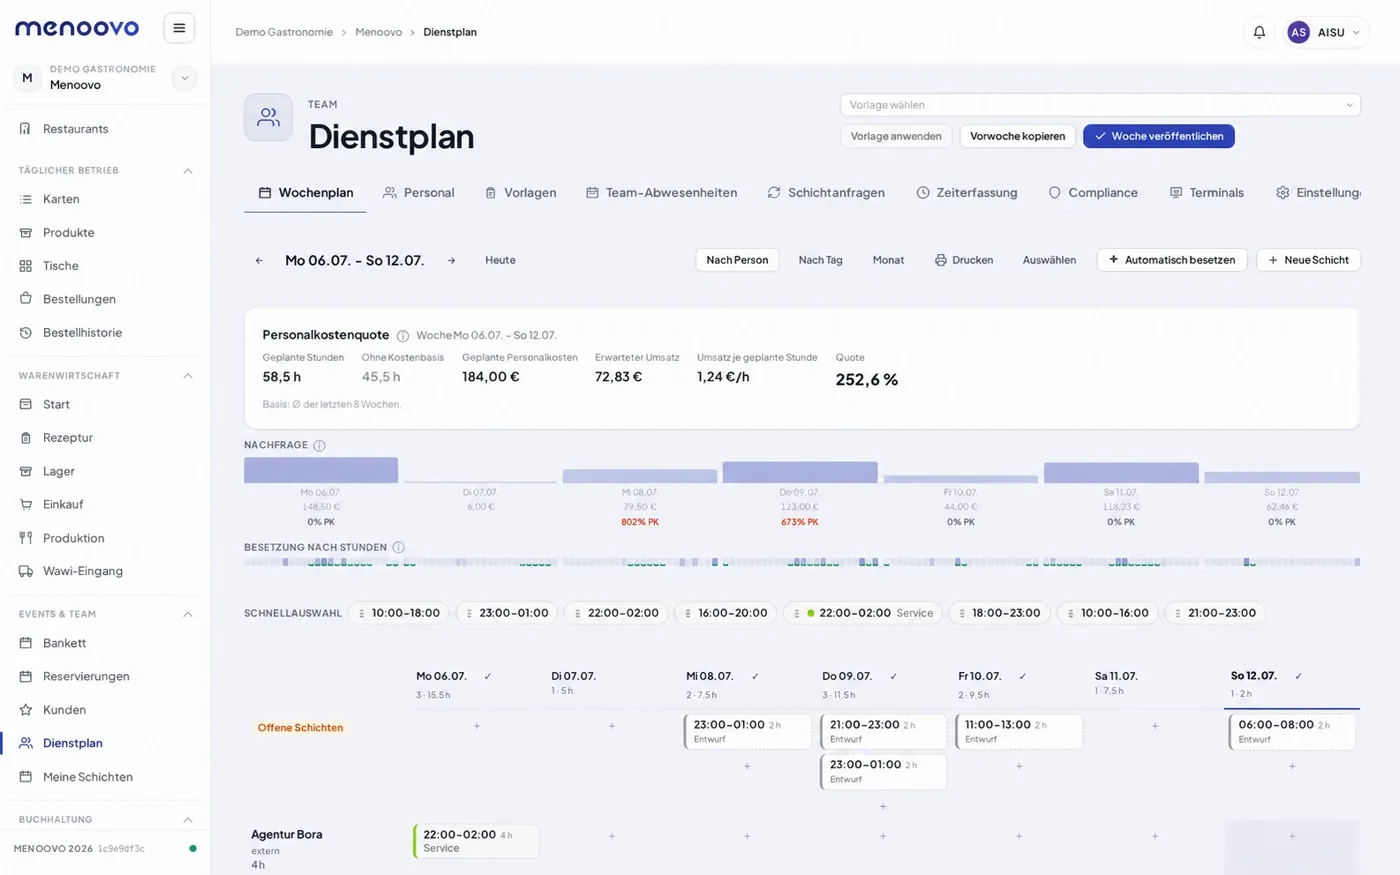Switch to the Vorlagen tab
The width and height of the screenshot is (1400, 875).
[520, 193]
